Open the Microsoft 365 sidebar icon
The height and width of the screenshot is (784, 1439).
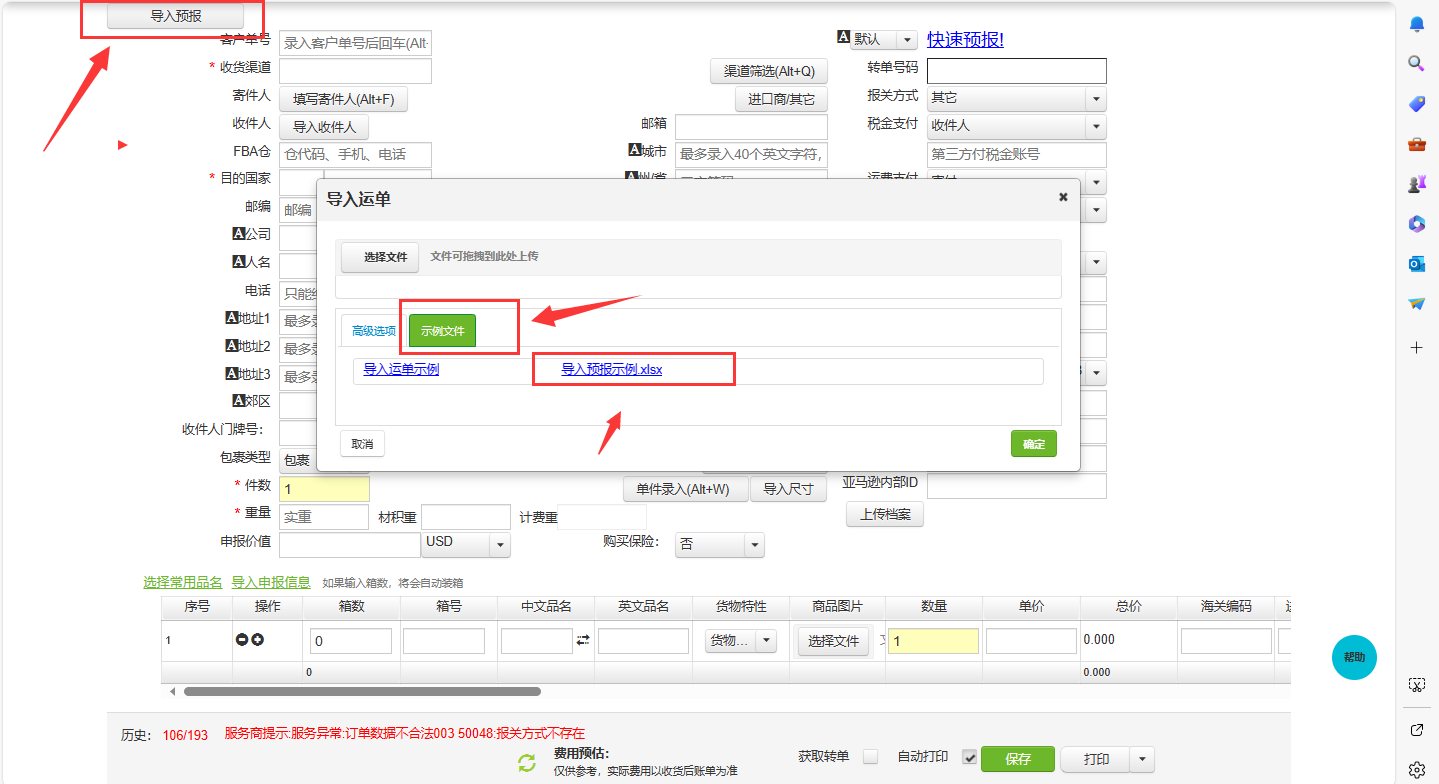pos(1416,224)
